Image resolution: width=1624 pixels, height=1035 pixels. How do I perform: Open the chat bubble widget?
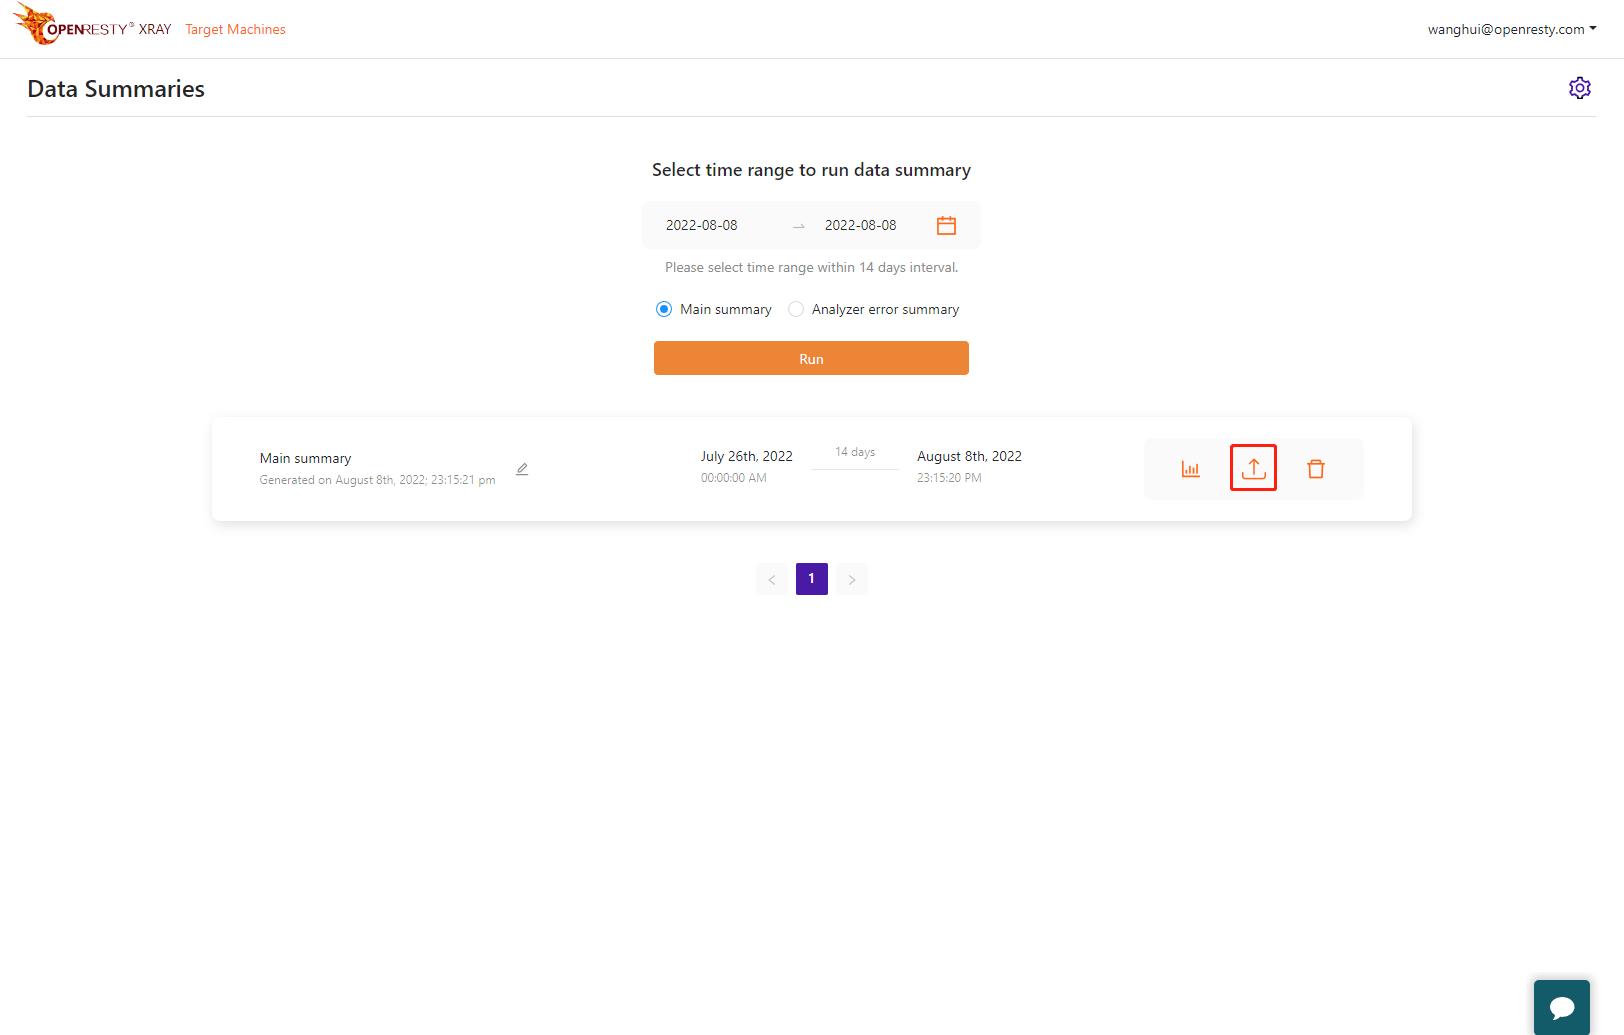[x=1562, y=1007]
